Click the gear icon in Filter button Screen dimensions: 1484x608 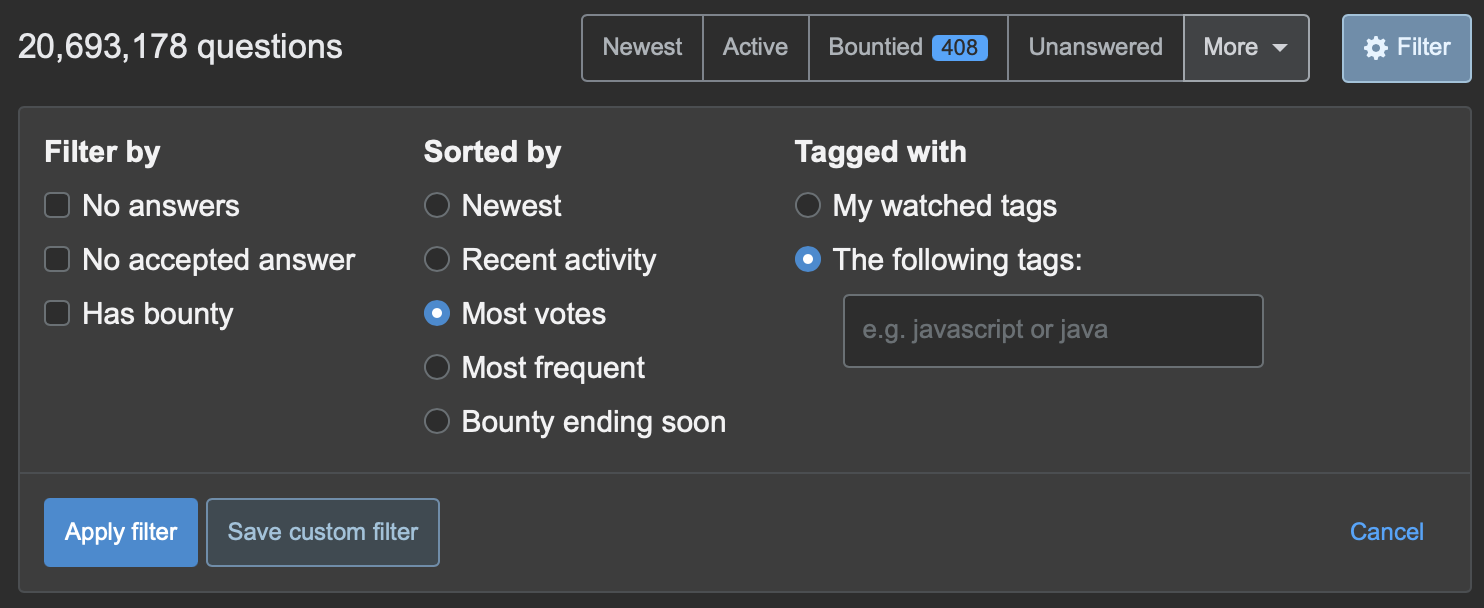pos(1376,48)
